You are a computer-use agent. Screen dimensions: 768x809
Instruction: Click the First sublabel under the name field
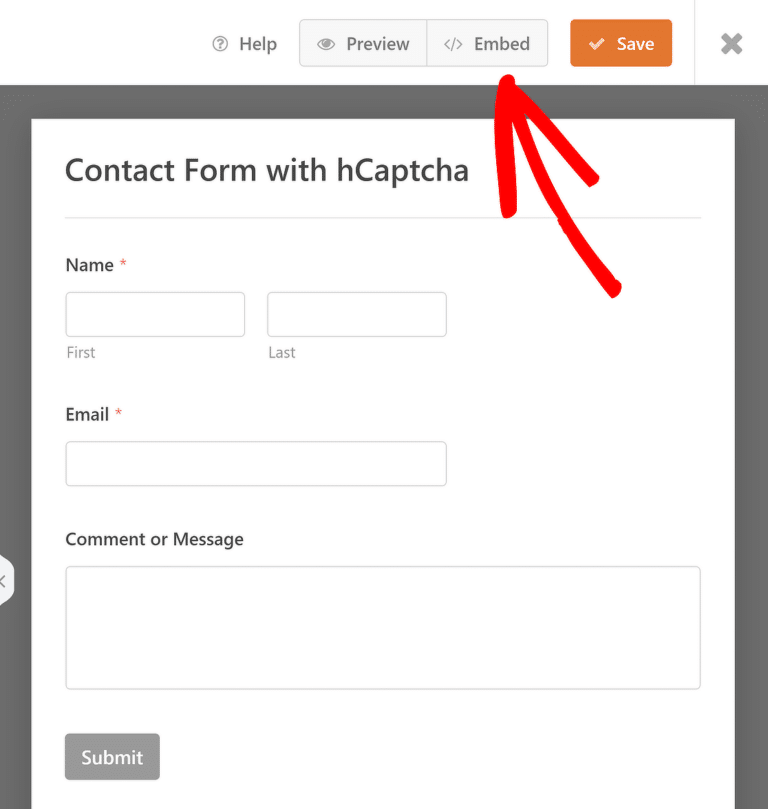pyautogui.click(x=80, y=352)
